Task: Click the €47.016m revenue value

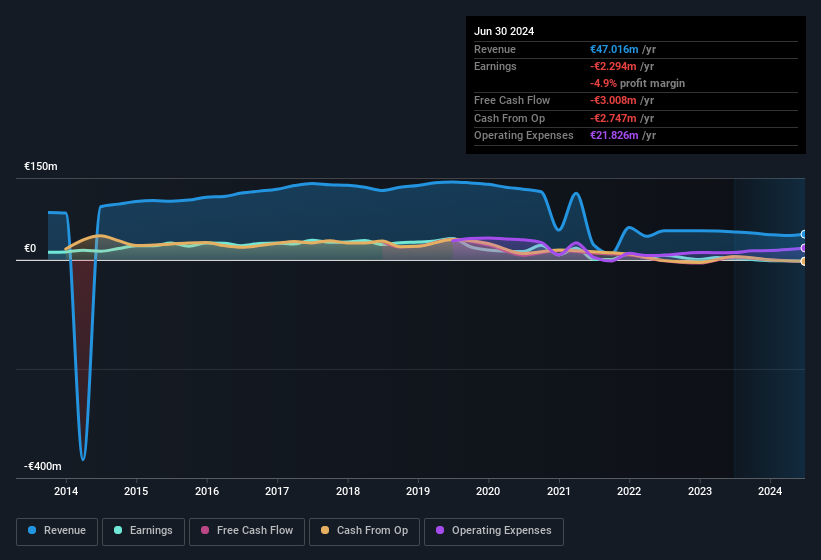Action: pyautogui.click(x=614, y=49)
